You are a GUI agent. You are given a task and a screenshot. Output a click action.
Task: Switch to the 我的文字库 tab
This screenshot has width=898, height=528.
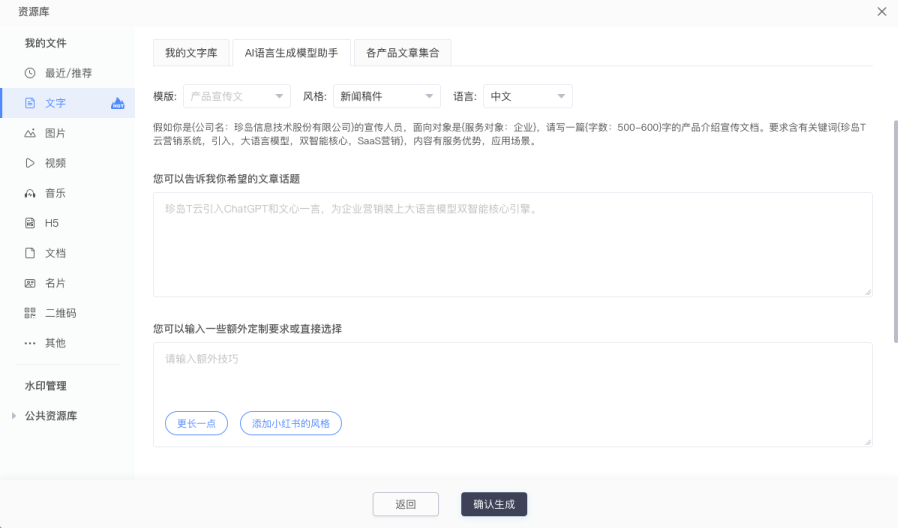click(x=191, y=53)
